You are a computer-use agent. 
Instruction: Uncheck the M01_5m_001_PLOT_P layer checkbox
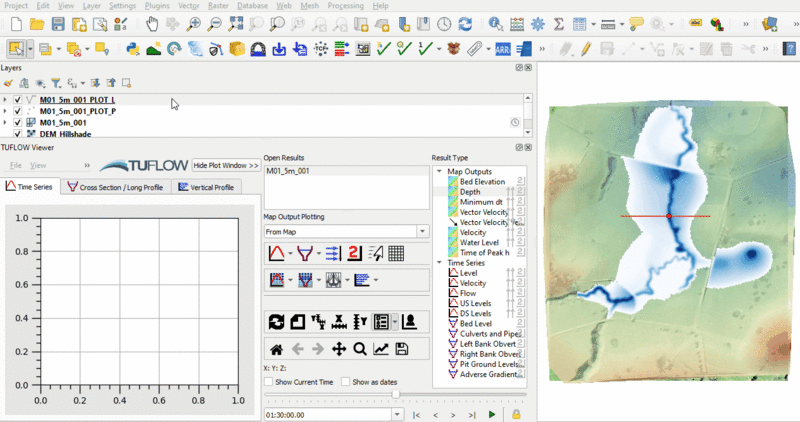tap(18, 112)
